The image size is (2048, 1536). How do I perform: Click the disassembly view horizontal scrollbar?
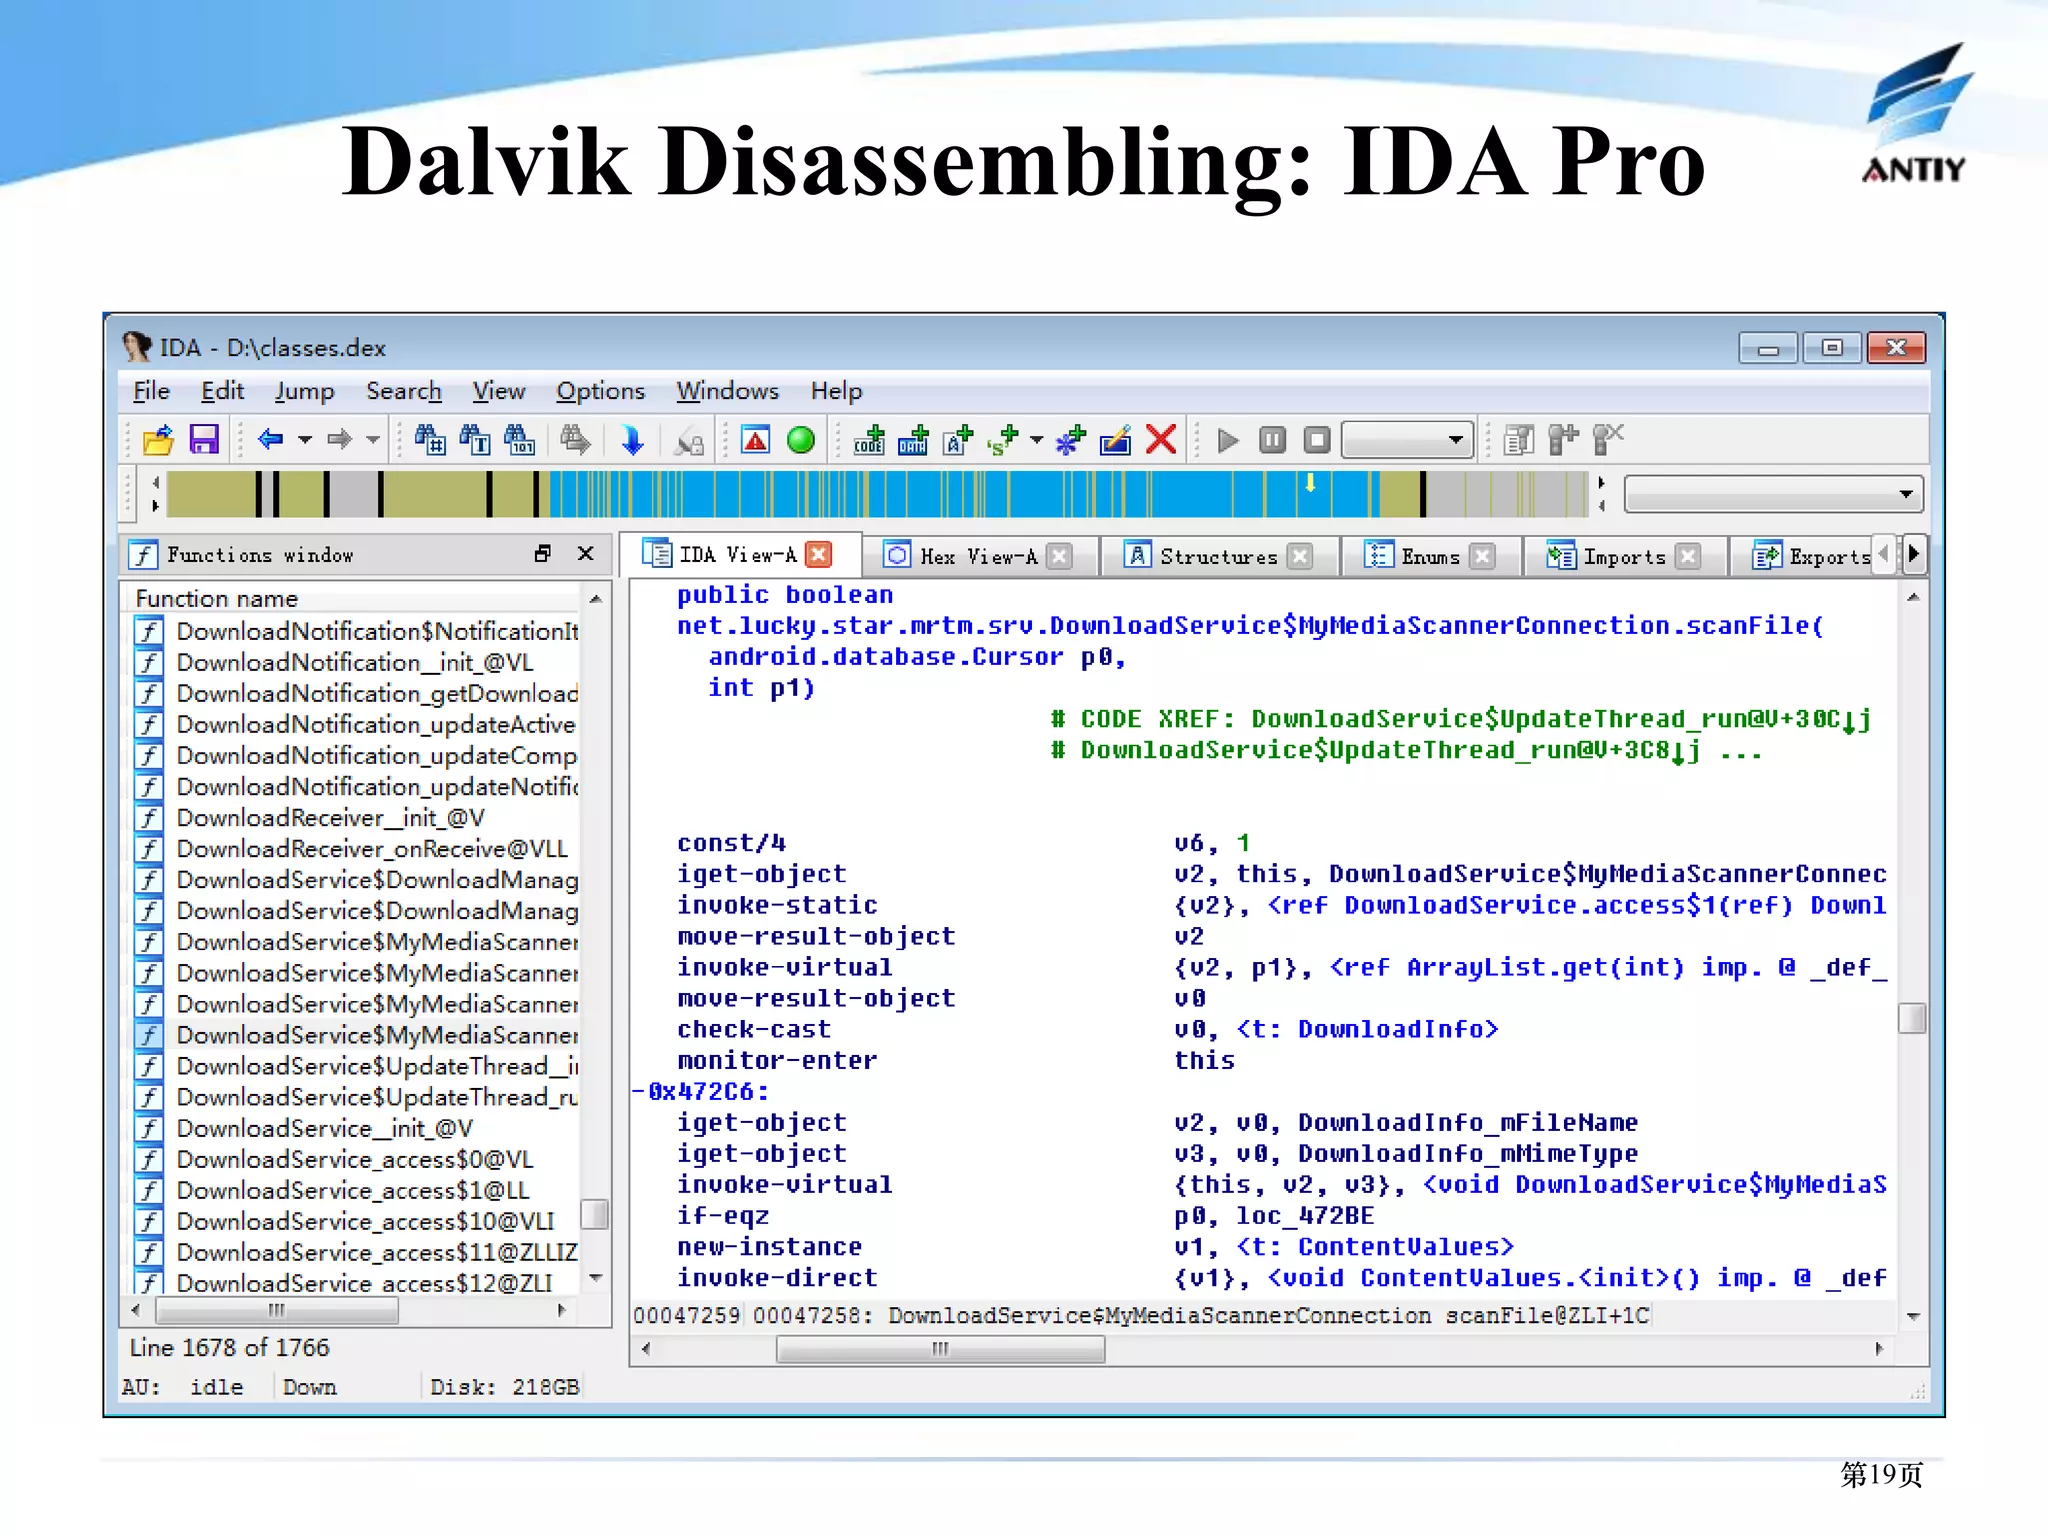tap(940, 1349)
